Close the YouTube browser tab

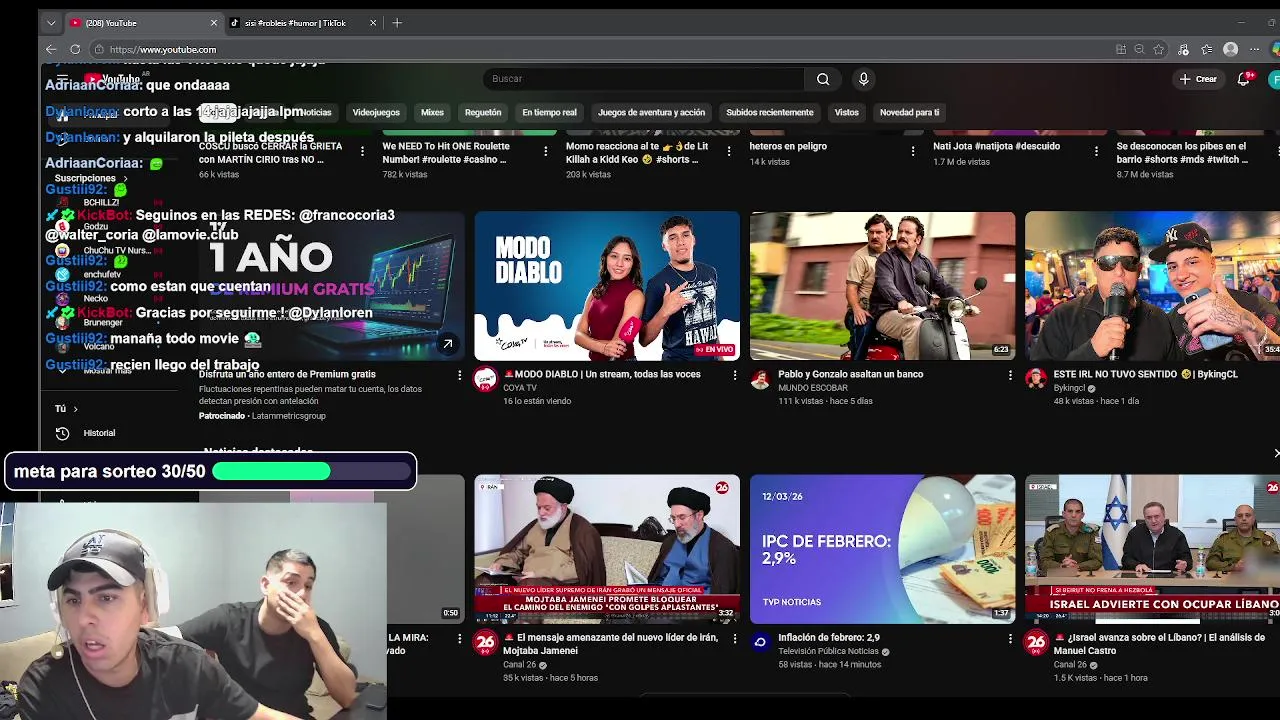[x=213, y=23]
